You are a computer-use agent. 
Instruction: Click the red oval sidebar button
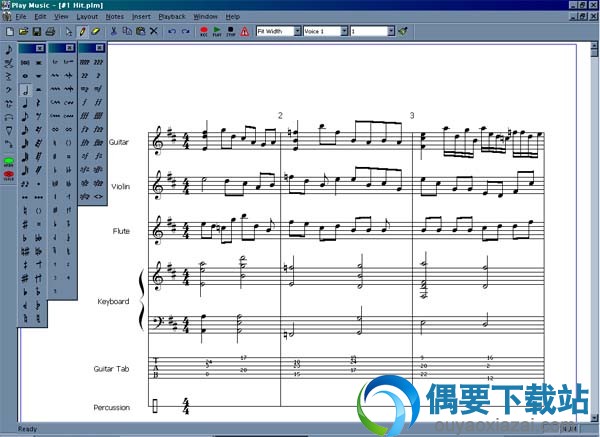click(8, 175)
